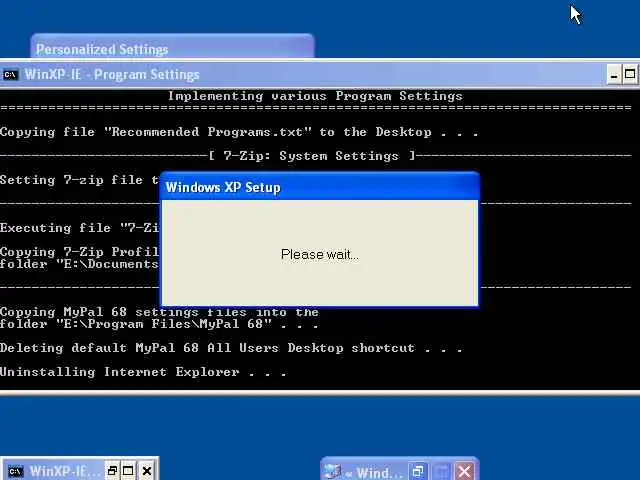
Task: Click the minimized WinXP-IE console icon at bottom
Action: 16,471
